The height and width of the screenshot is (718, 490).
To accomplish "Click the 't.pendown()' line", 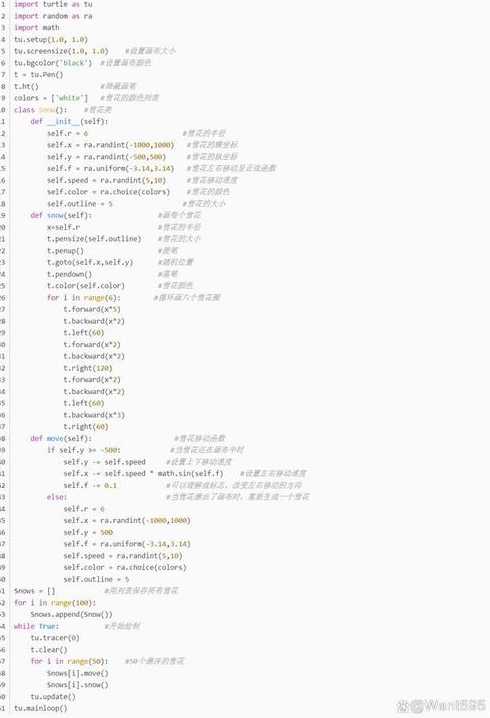I will tap(69, 274).
